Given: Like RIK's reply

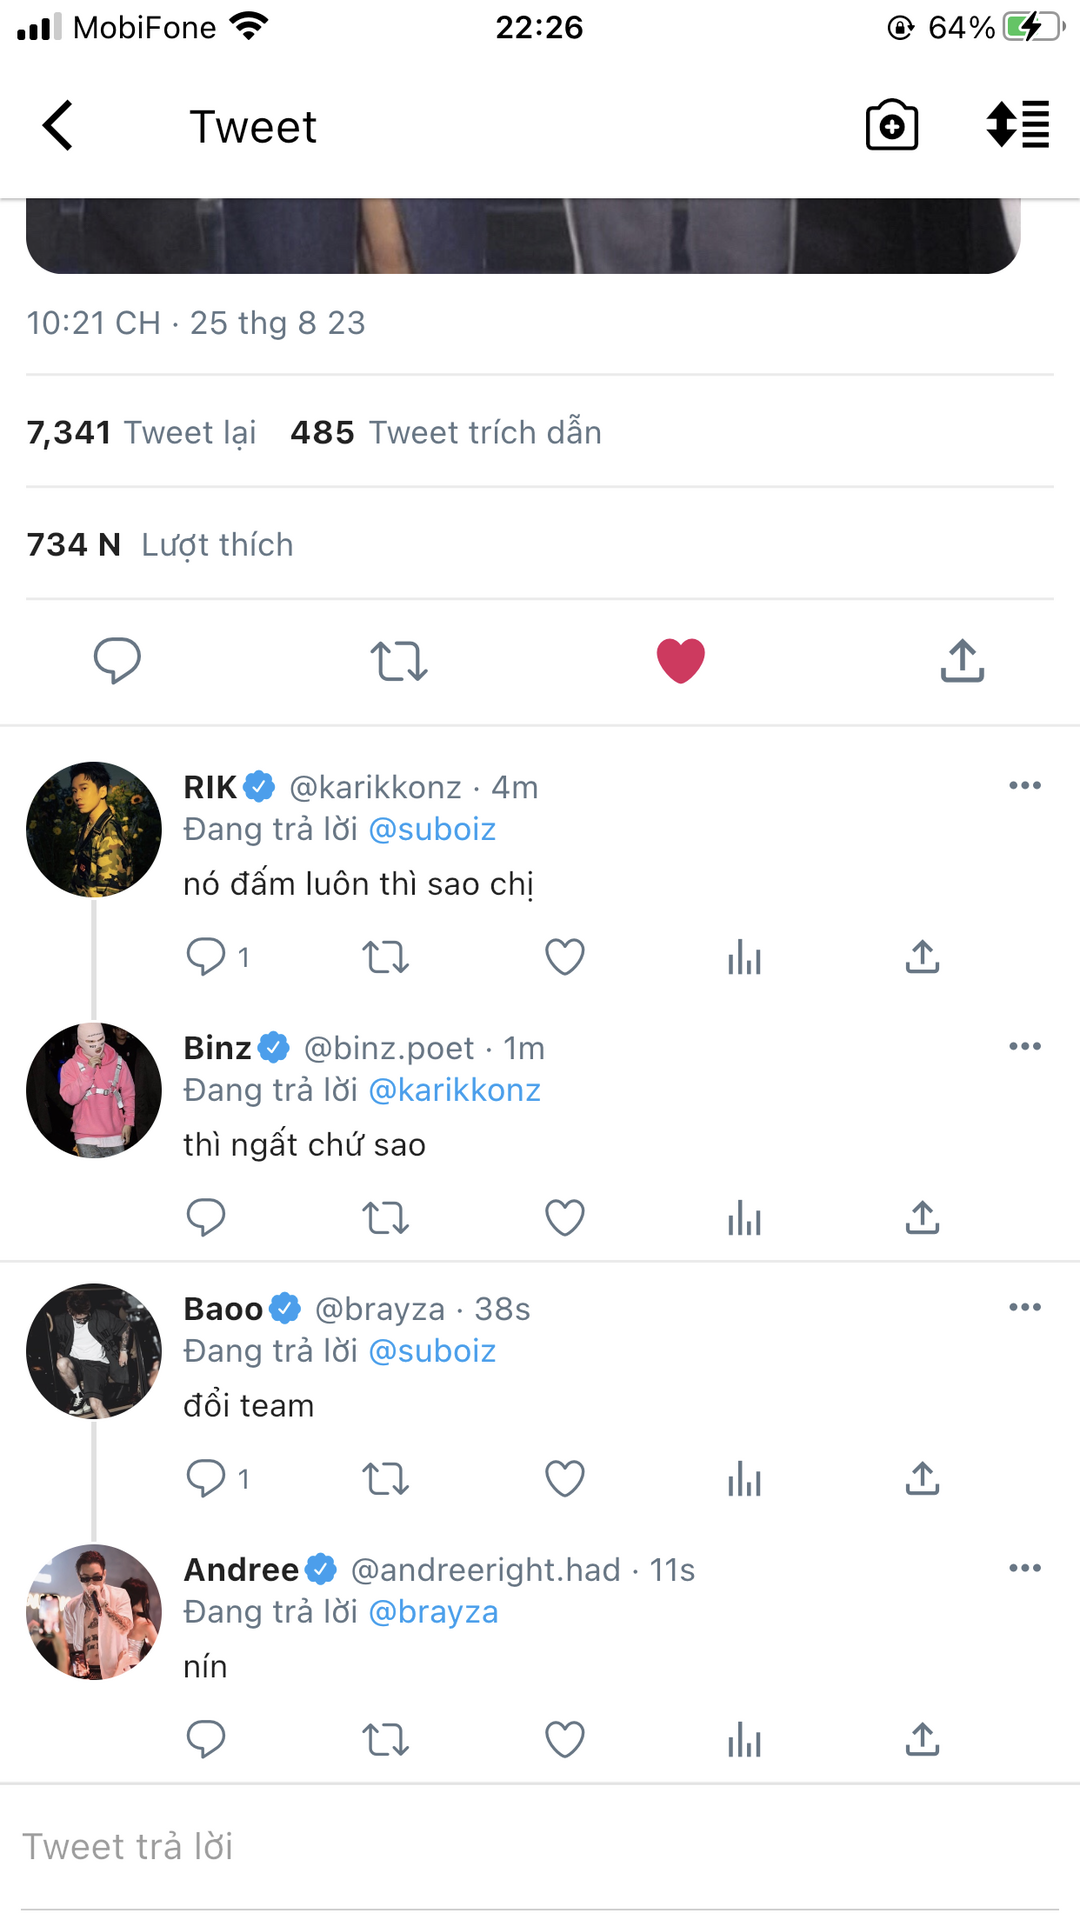Looking at the screenshot, I should click(565, 957).
